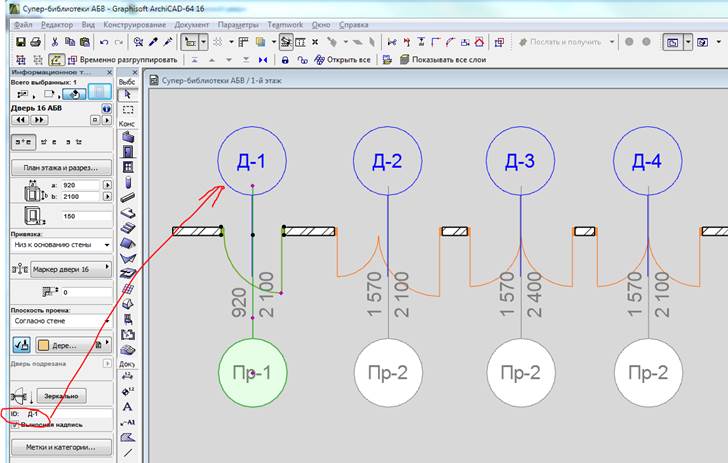Viewport: 728px width, 463px height.
Task: Click the Cut scissors icon
Action: [55, 43]
